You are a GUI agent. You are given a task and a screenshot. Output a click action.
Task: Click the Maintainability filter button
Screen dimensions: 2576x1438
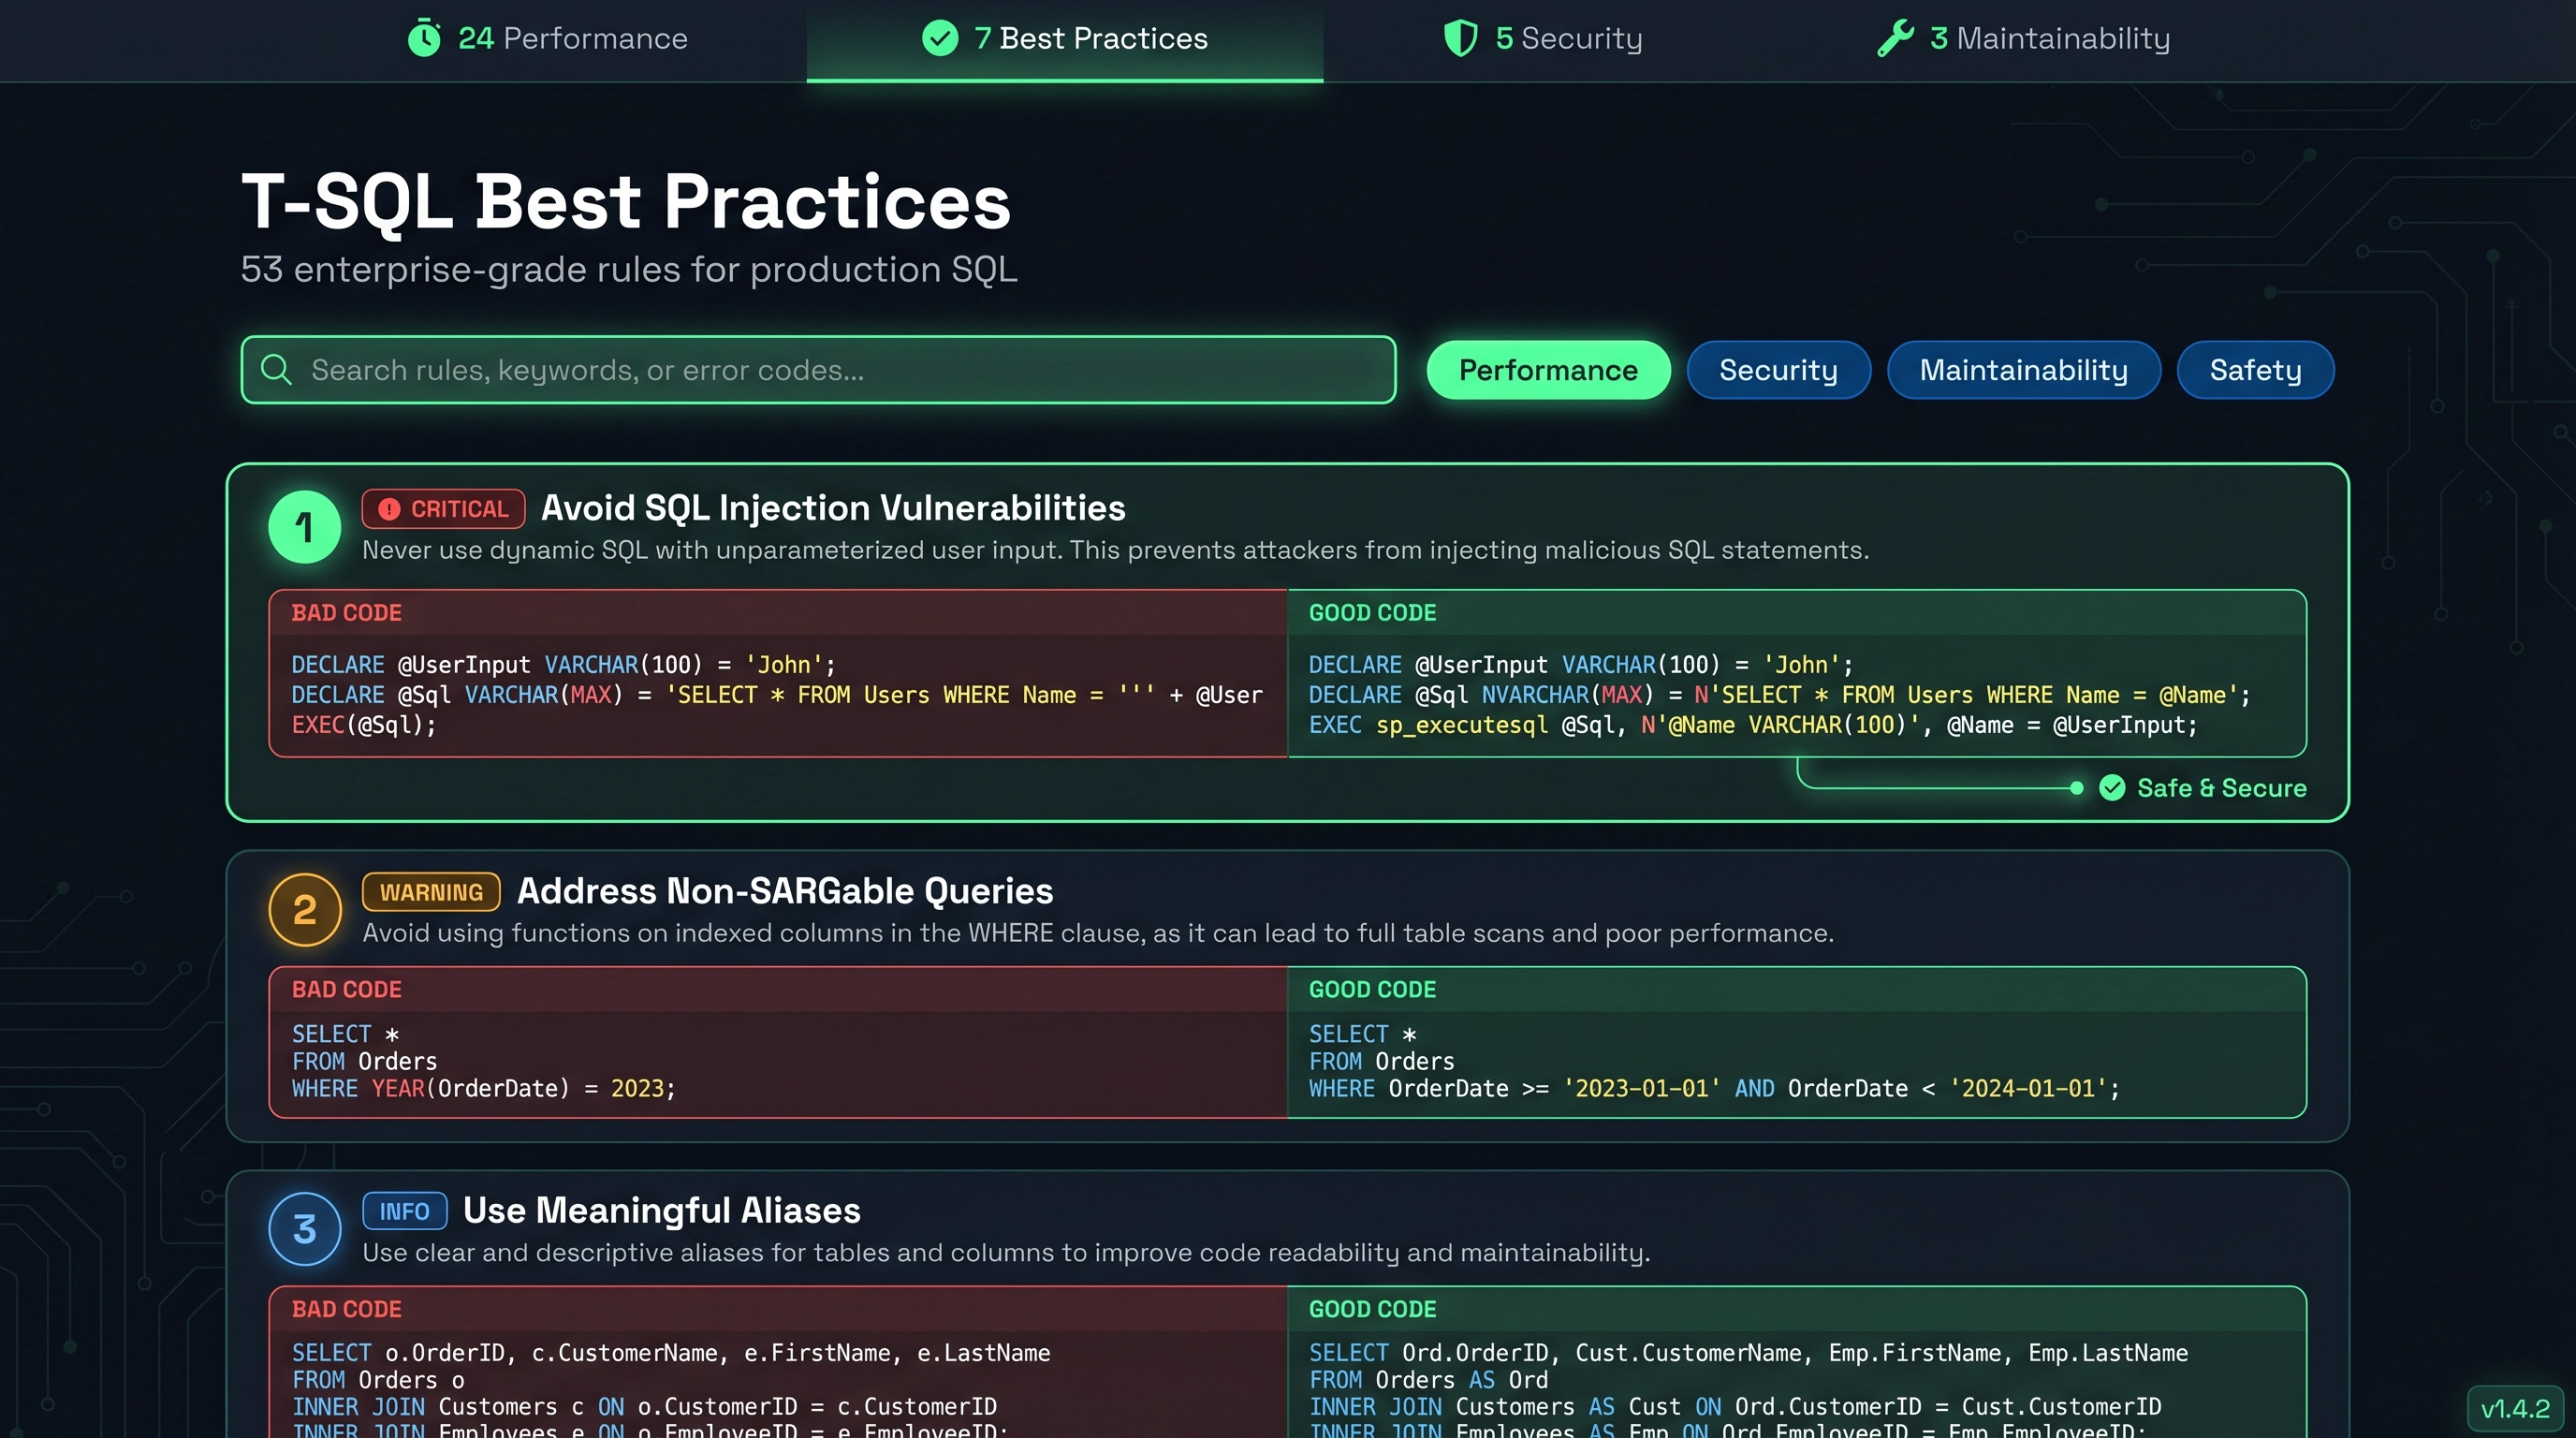pos(2023,369)
